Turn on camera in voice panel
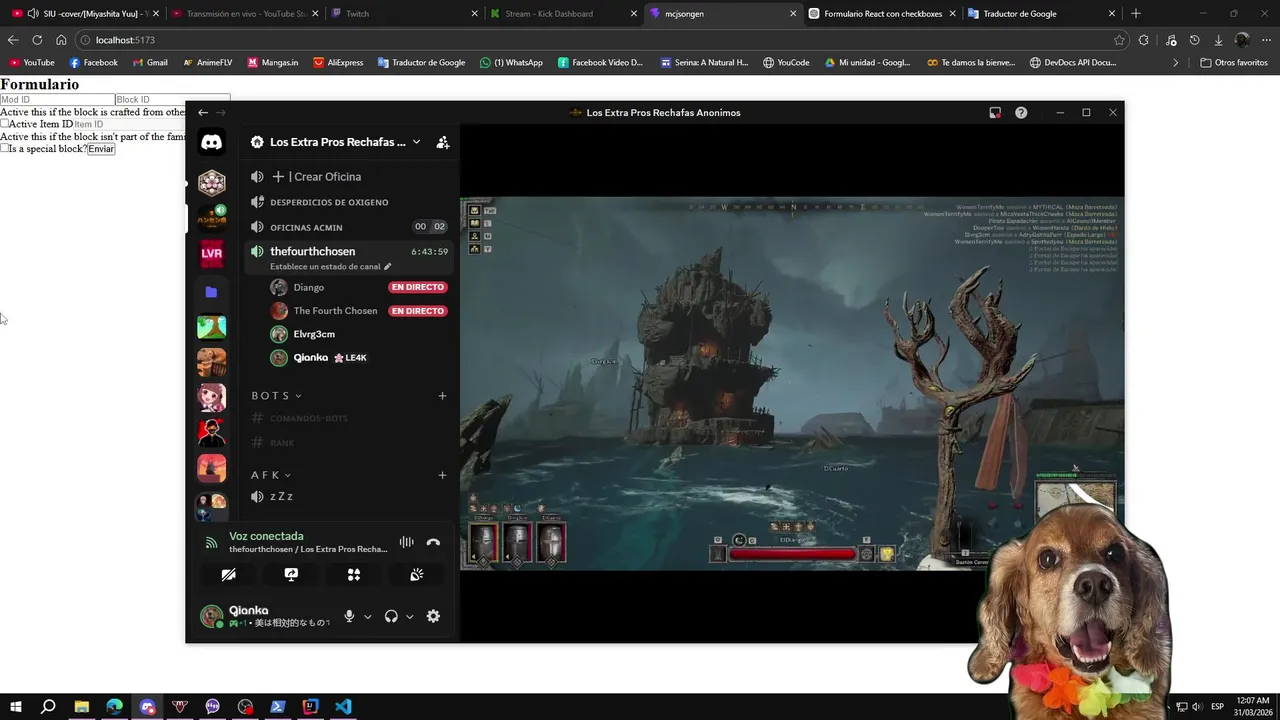 pos(229,575)
